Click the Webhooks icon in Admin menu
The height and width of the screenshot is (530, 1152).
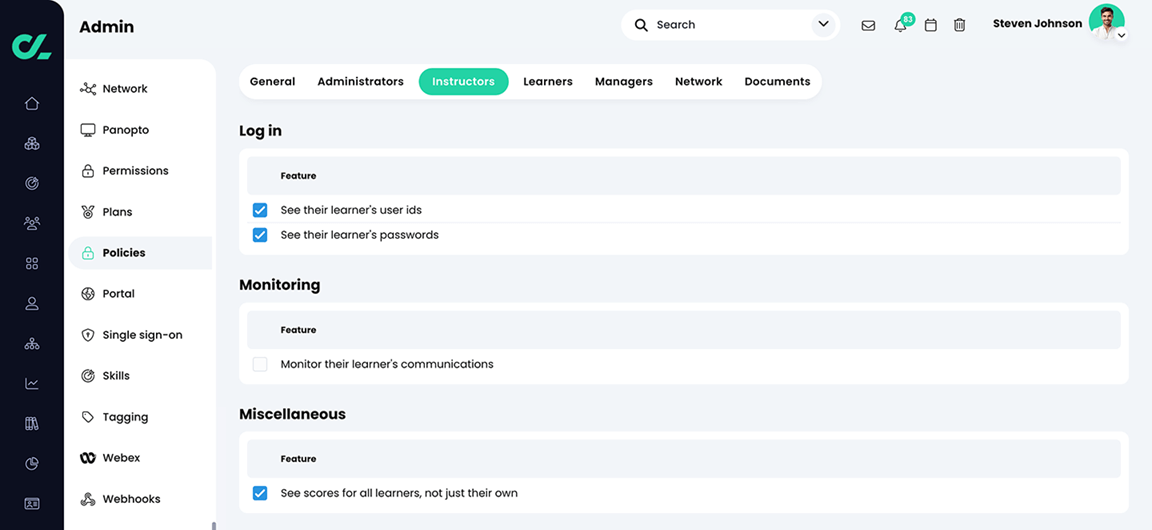pyautogui.click(x=88, y=499)
